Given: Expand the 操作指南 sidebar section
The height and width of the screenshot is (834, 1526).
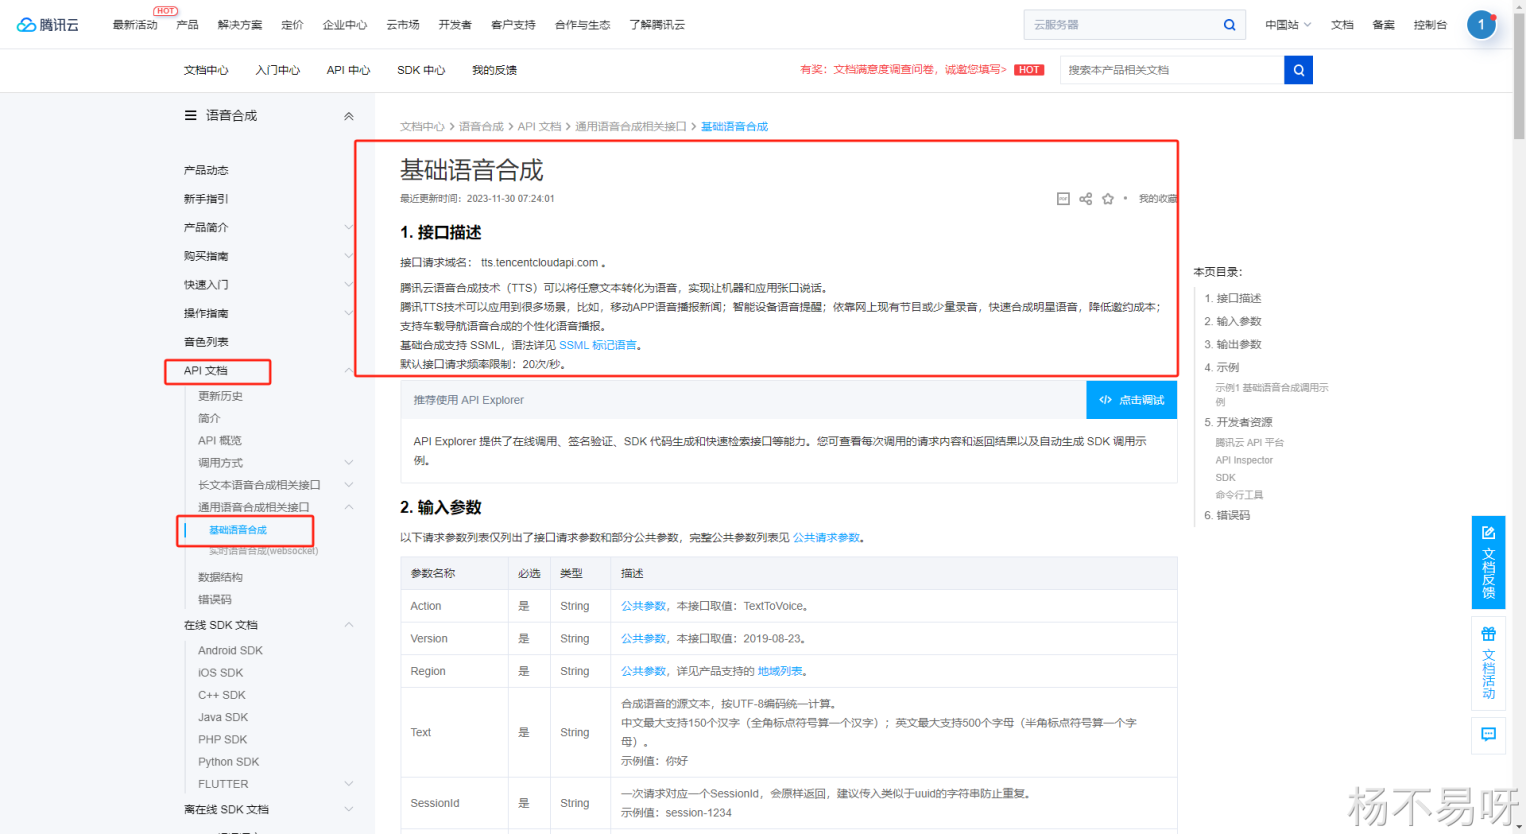Looking at the screenshot, I should click(x=349, y=313).
